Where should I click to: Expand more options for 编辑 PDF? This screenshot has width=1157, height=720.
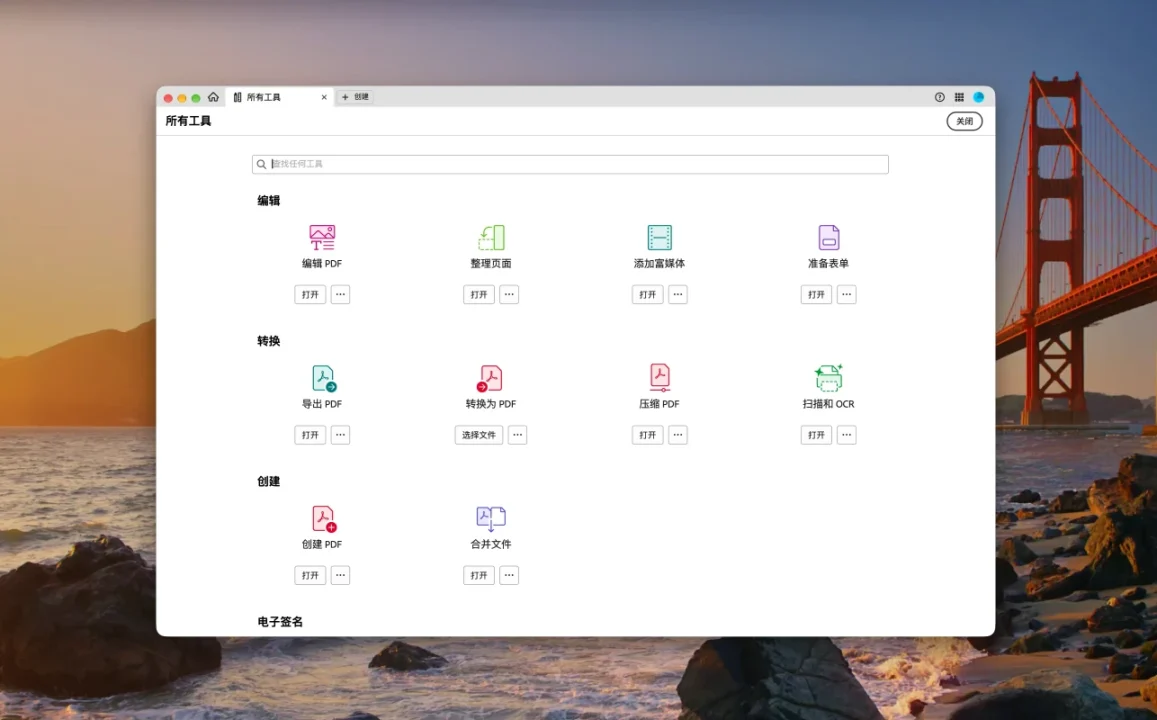pyautogui.click(x=340, y=294)
